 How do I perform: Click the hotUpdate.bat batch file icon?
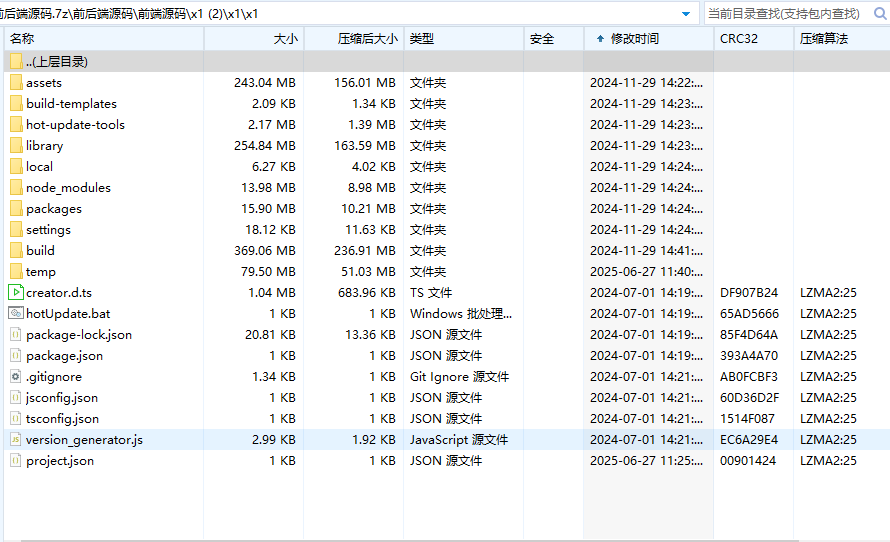pos(15,314)
